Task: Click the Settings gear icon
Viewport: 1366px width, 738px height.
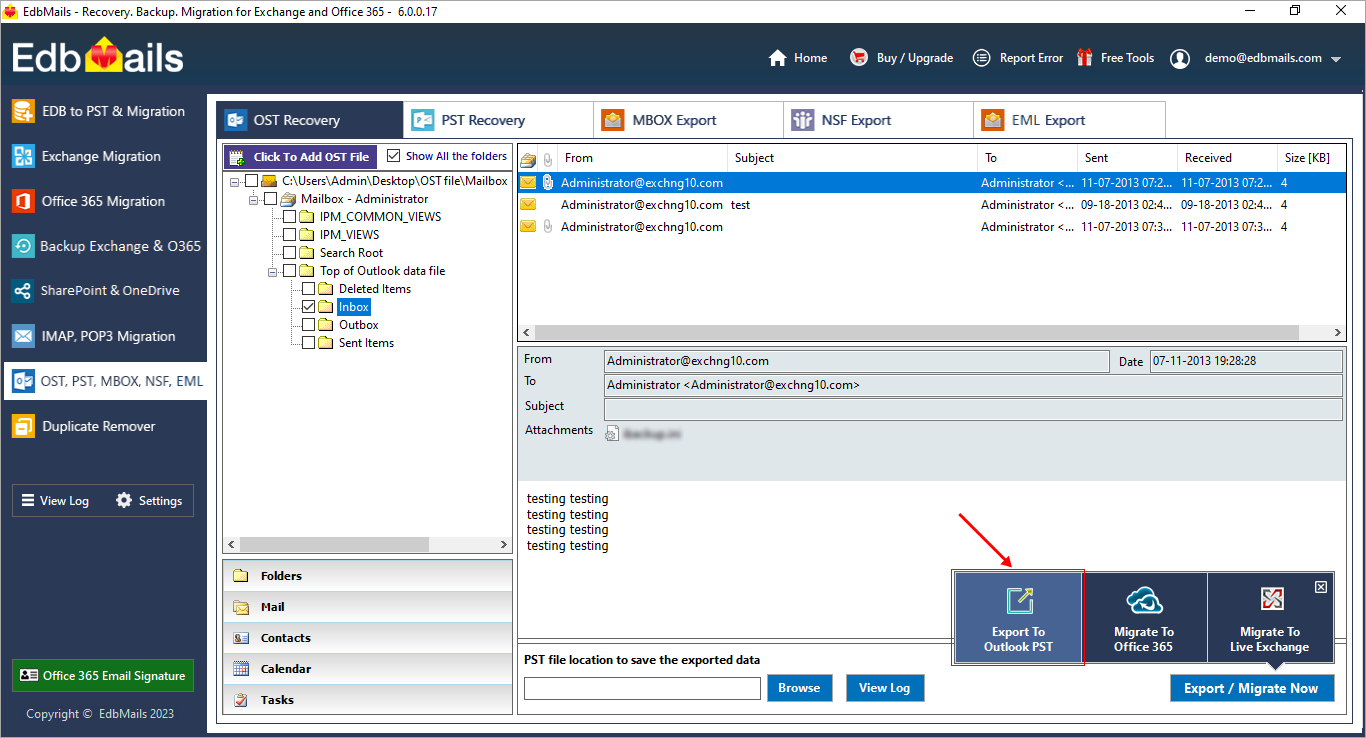Action: click(x=124, y=500)
